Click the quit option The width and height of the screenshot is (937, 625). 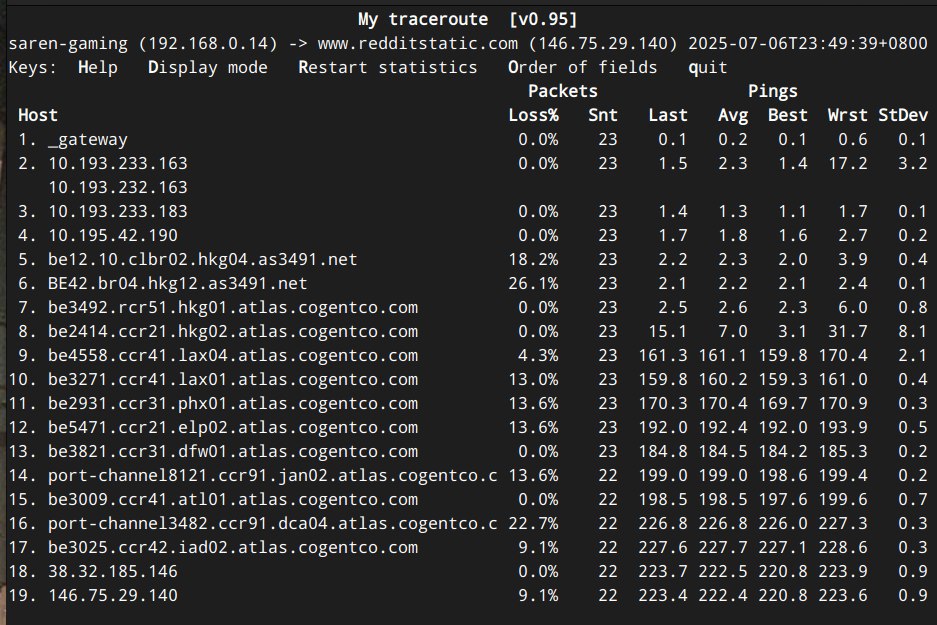click(707, 68)
